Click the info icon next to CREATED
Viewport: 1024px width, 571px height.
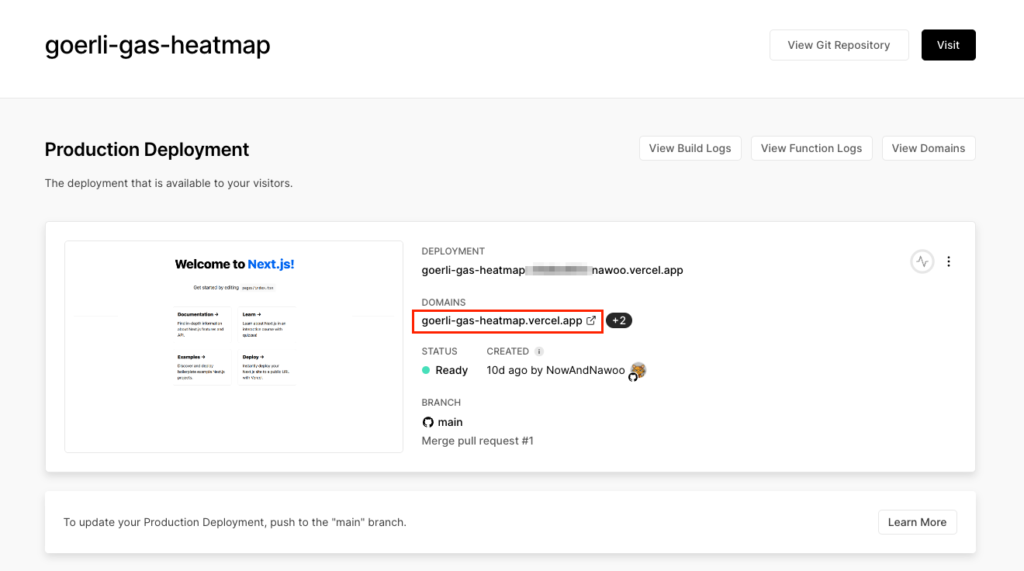539,351
